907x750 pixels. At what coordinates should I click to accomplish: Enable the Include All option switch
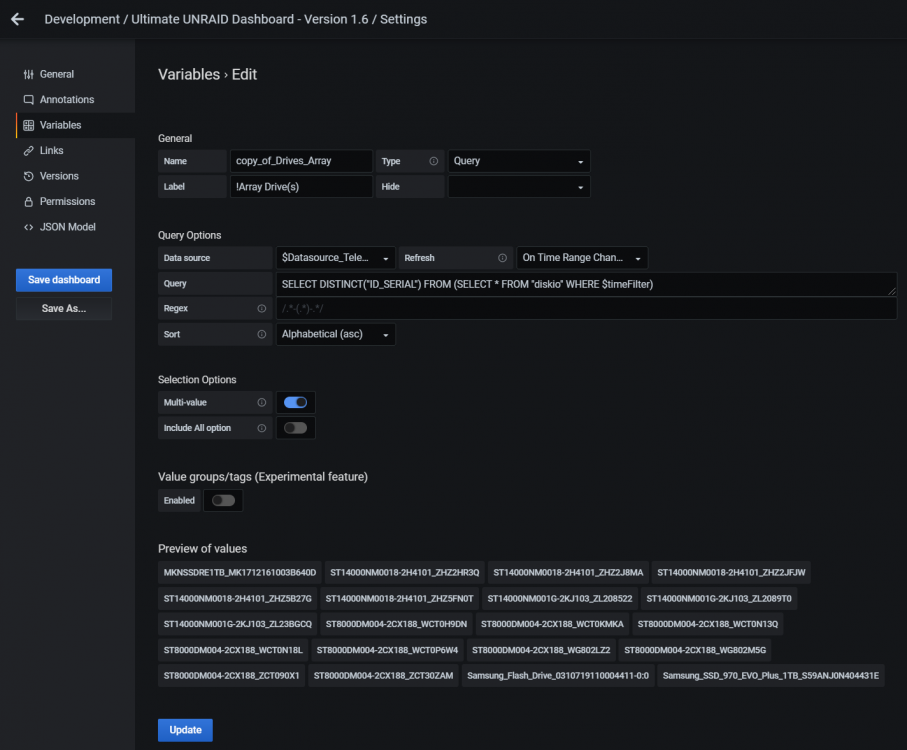coord(295,428)
